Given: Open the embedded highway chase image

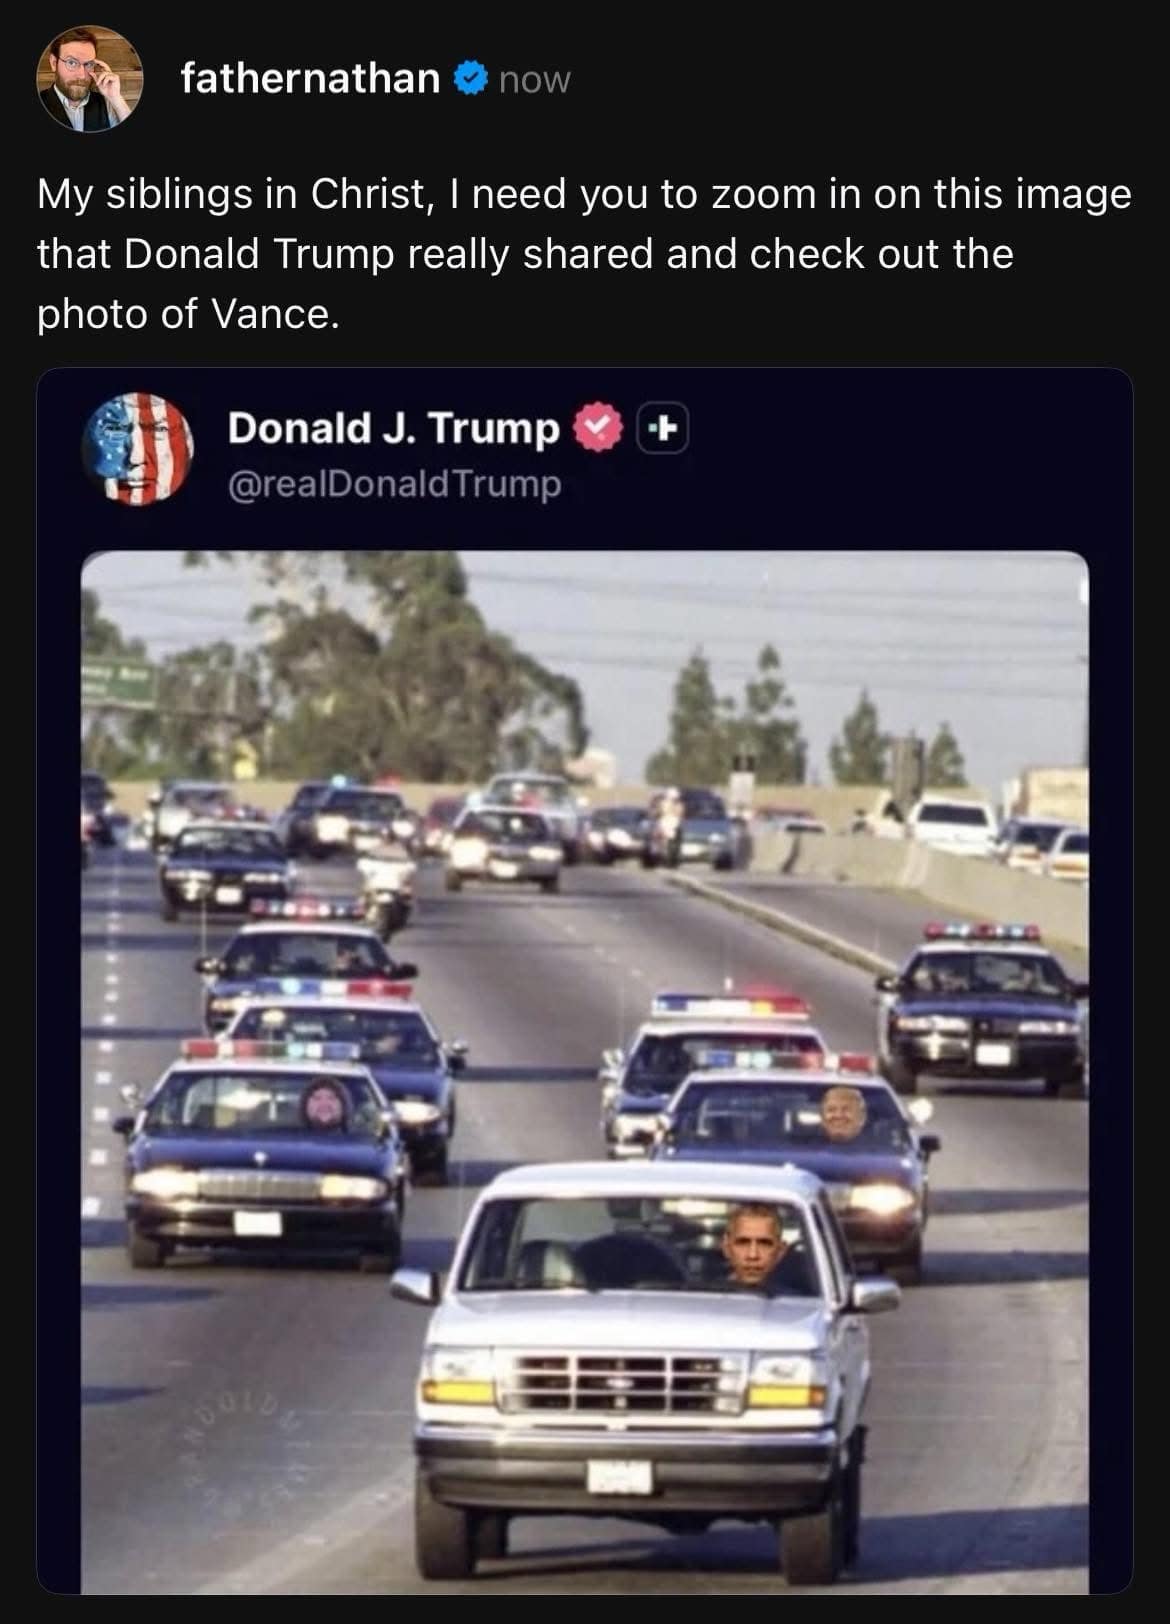Looking at the screenshot, I should point(584,1072).
